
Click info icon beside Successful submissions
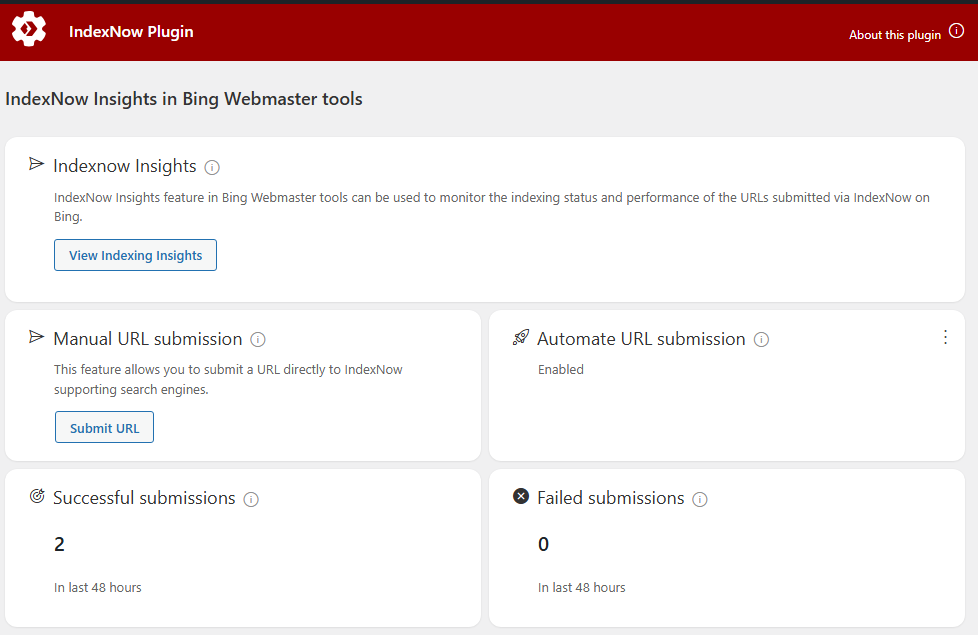point(251,499)
